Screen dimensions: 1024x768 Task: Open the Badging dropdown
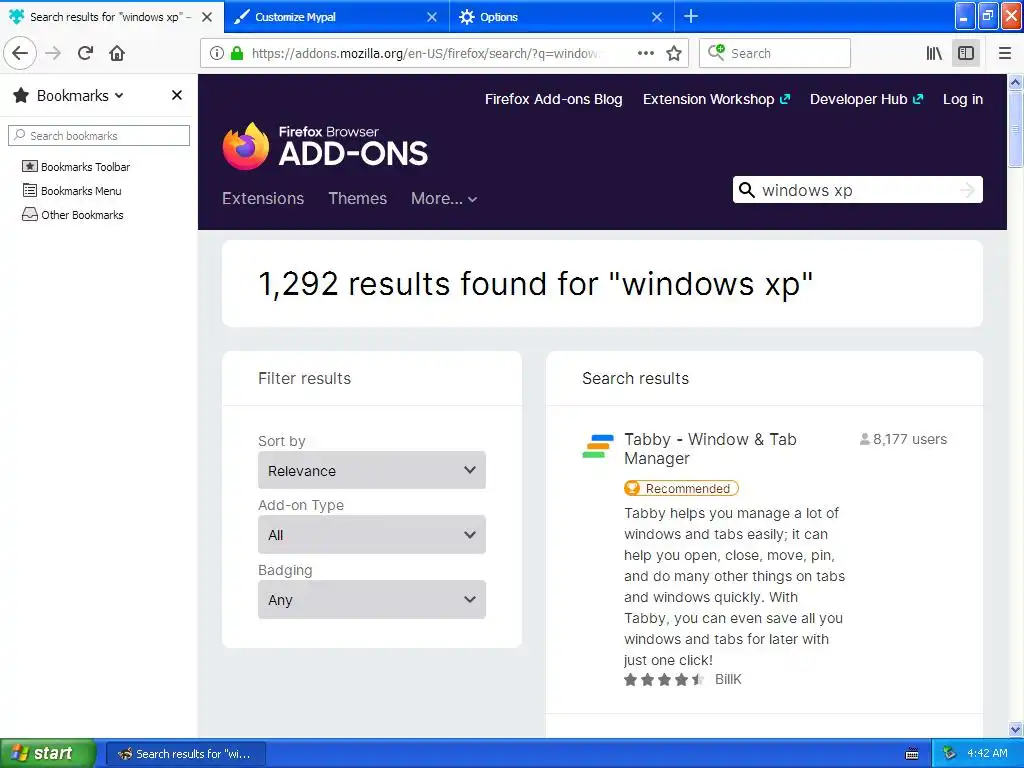(x=372, y=600)
